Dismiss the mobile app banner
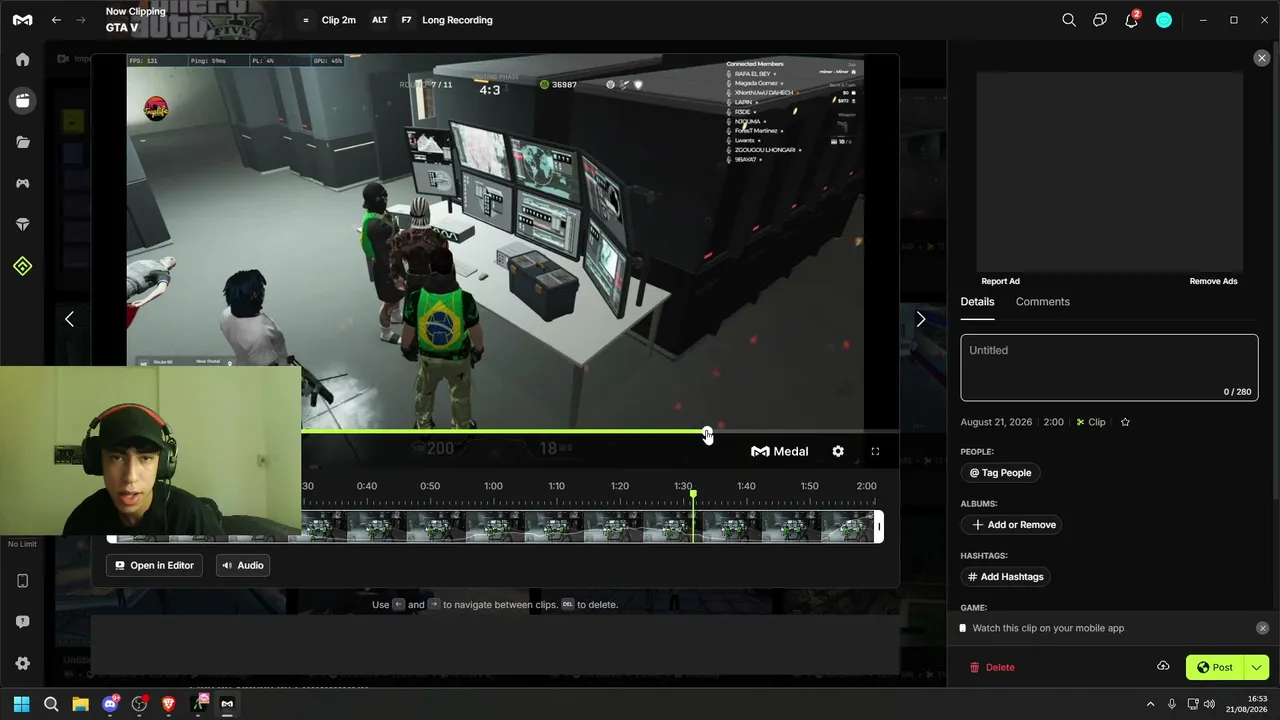The height and width of the screenshot is (720, 1280). [1262, 628]
